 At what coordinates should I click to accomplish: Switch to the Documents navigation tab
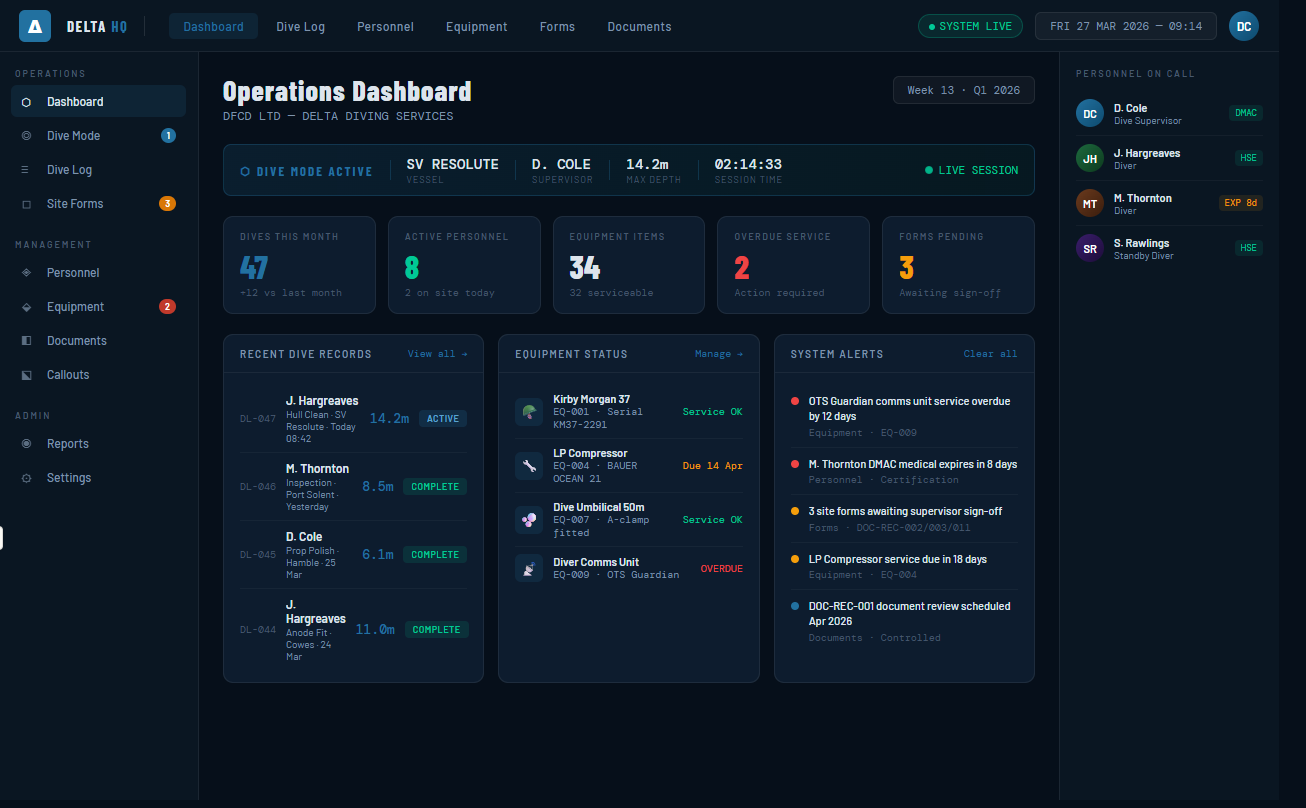click(x=639, y=27)
